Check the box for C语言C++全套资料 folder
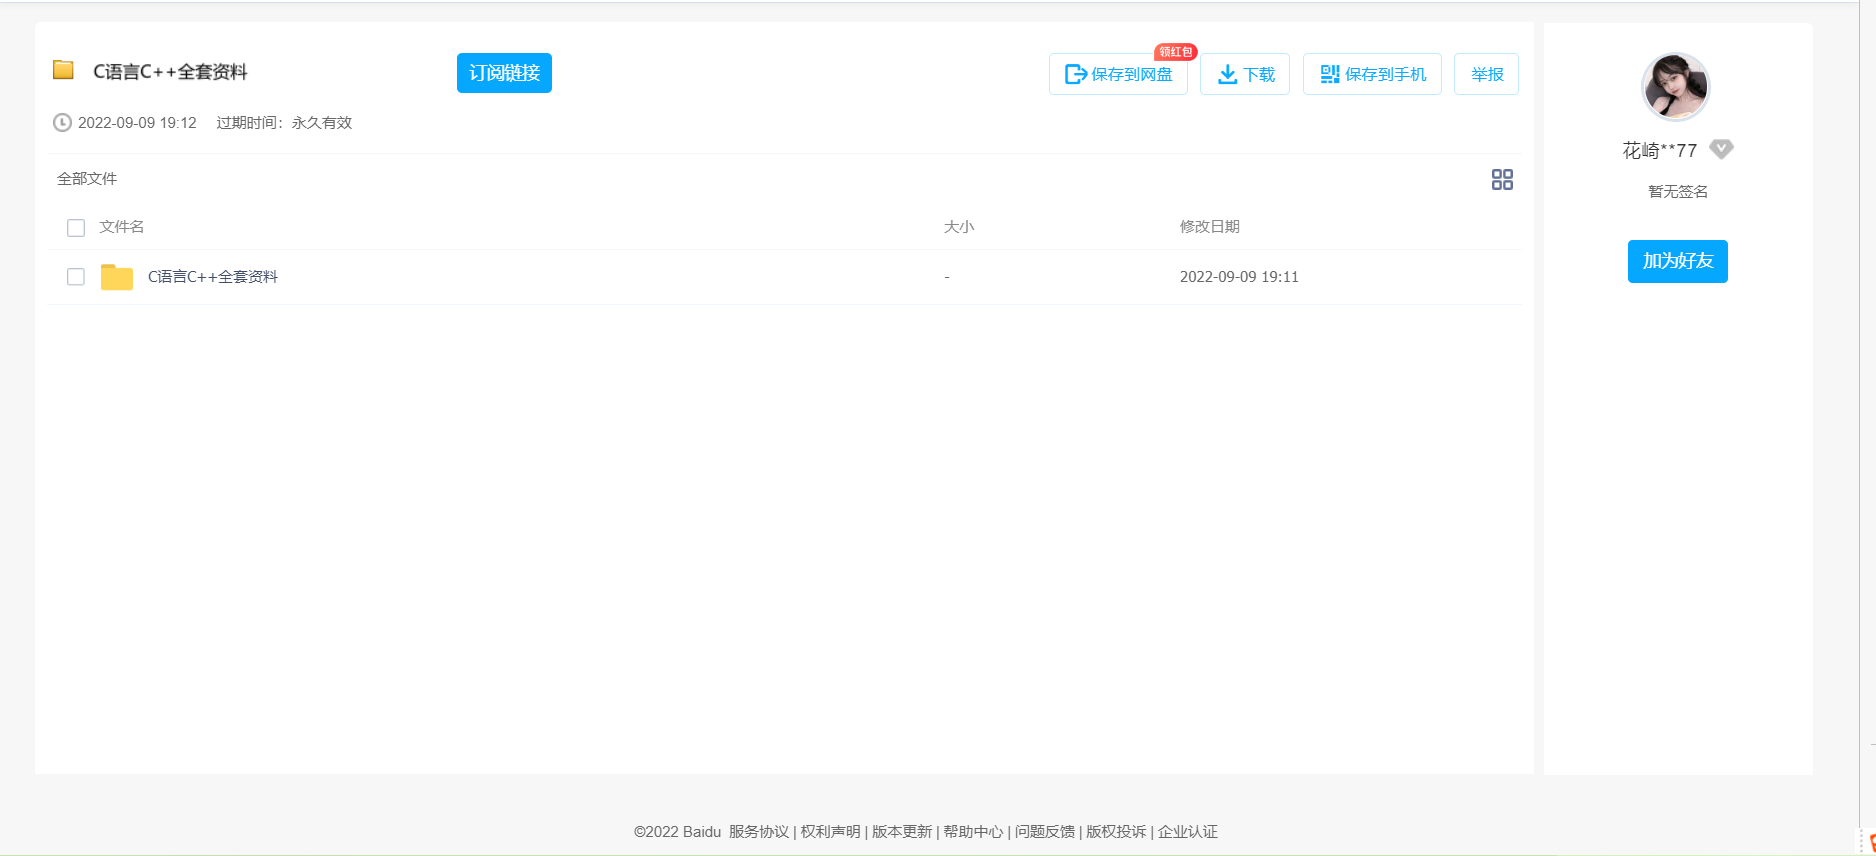 click(x=76, y=277)
